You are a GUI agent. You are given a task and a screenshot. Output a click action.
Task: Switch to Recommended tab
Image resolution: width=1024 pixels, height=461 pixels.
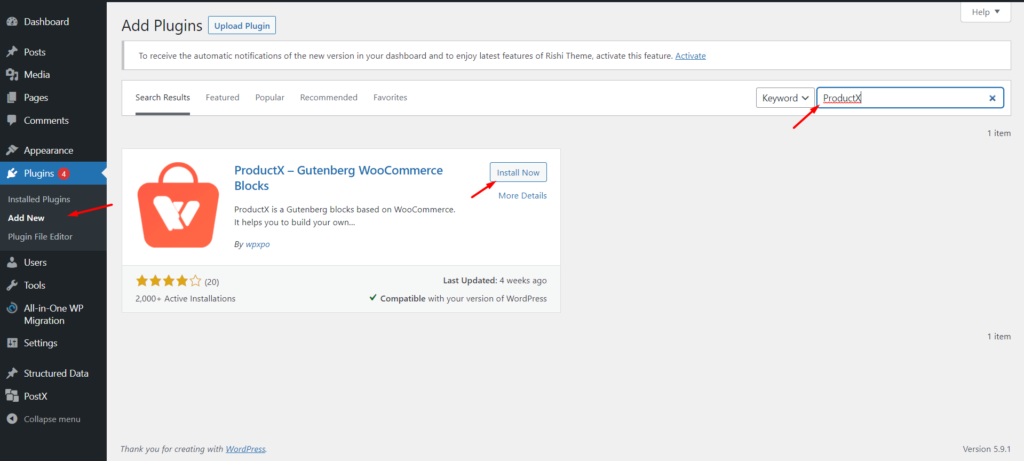click(x=328, y=97)
